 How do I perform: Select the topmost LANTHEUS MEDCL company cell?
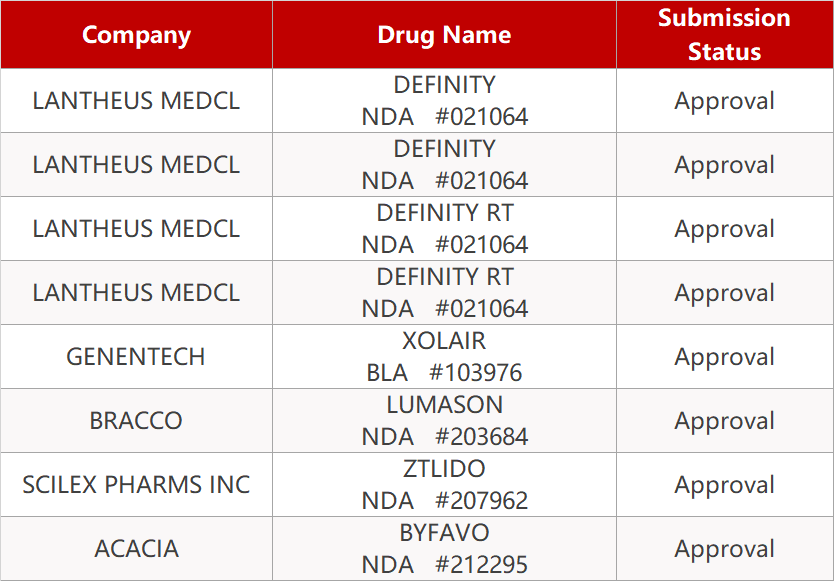[136, 101]
